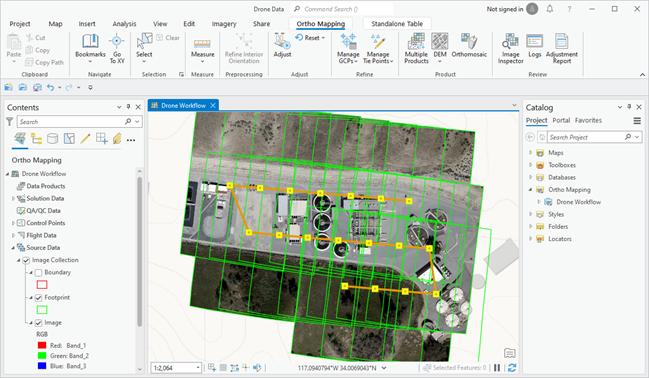Viewport: 649px width, 378px height.
Task: Select the Multiple Products icon
Action: point(416,48)
